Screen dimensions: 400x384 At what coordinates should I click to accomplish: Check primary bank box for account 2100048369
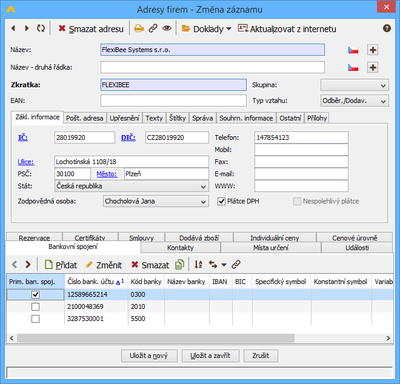[35, 307]
